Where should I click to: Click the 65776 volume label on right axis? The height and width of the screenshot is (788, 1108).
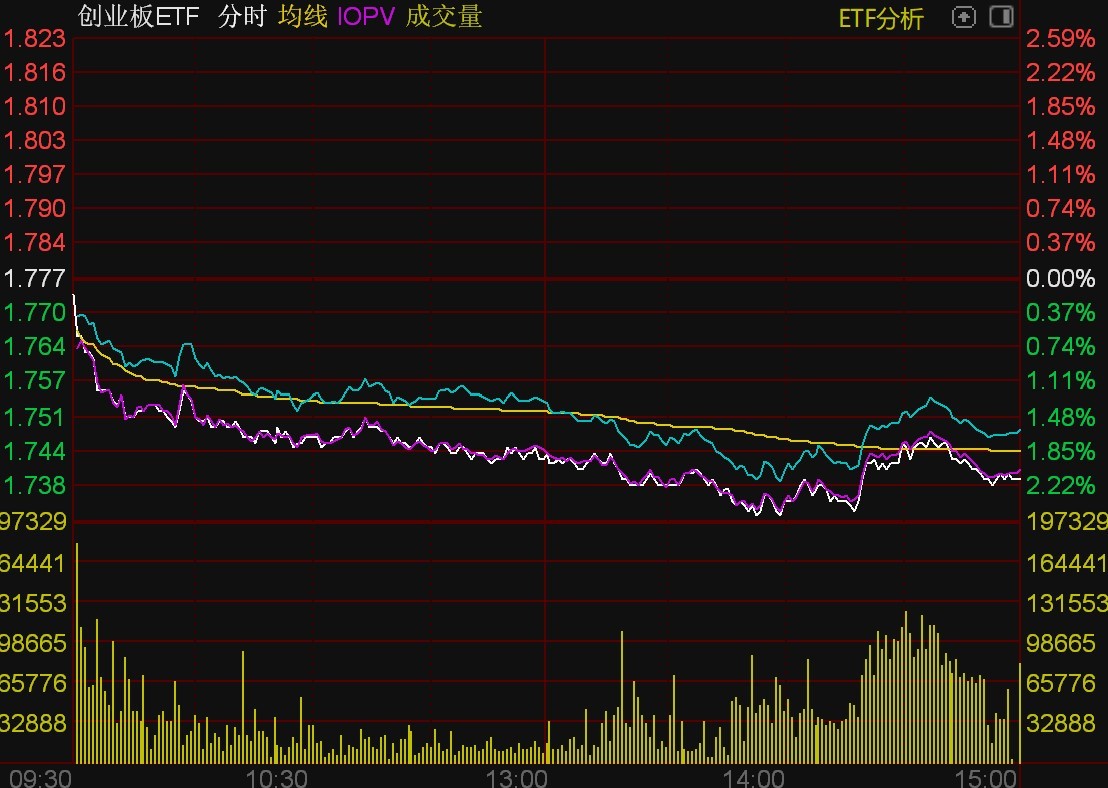(1060, 683)
